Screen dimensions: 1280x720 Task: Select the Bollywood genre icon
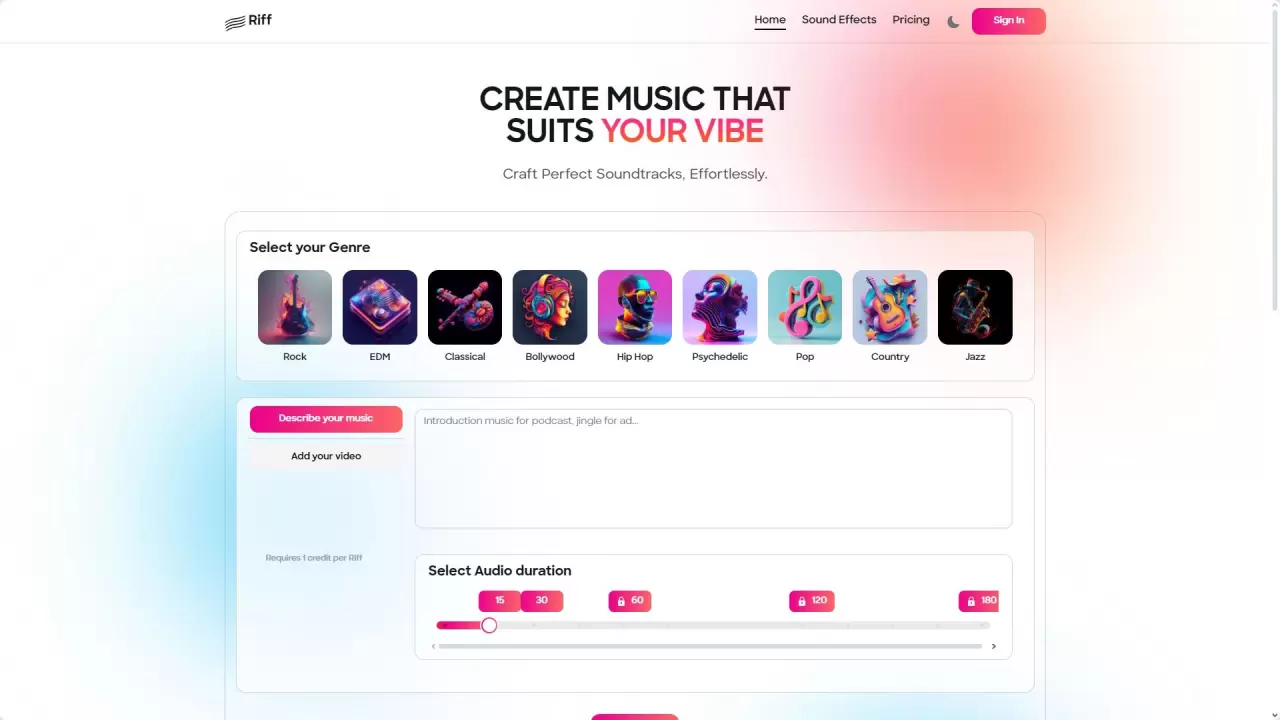(x=550, y=307)
